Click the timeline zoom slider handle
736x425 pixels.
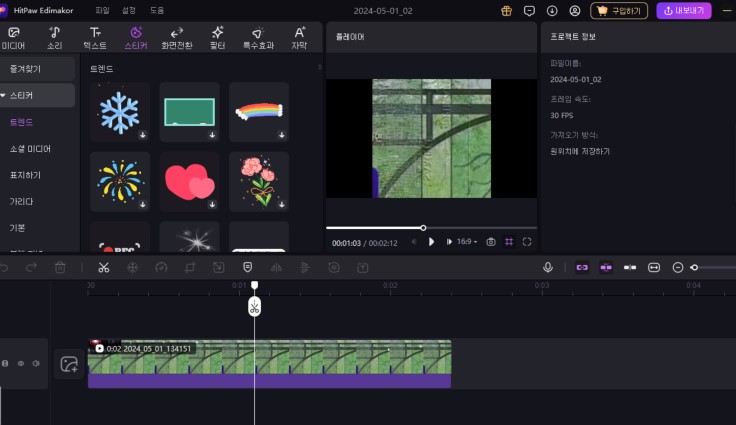(694, 267)
